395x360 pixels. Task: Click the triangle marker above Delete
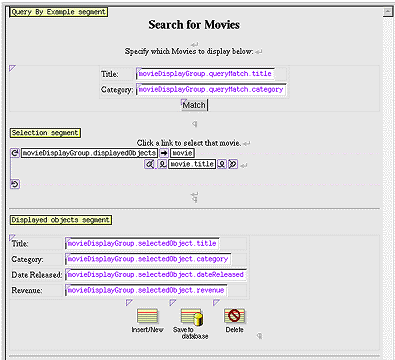tap(216, 302)
